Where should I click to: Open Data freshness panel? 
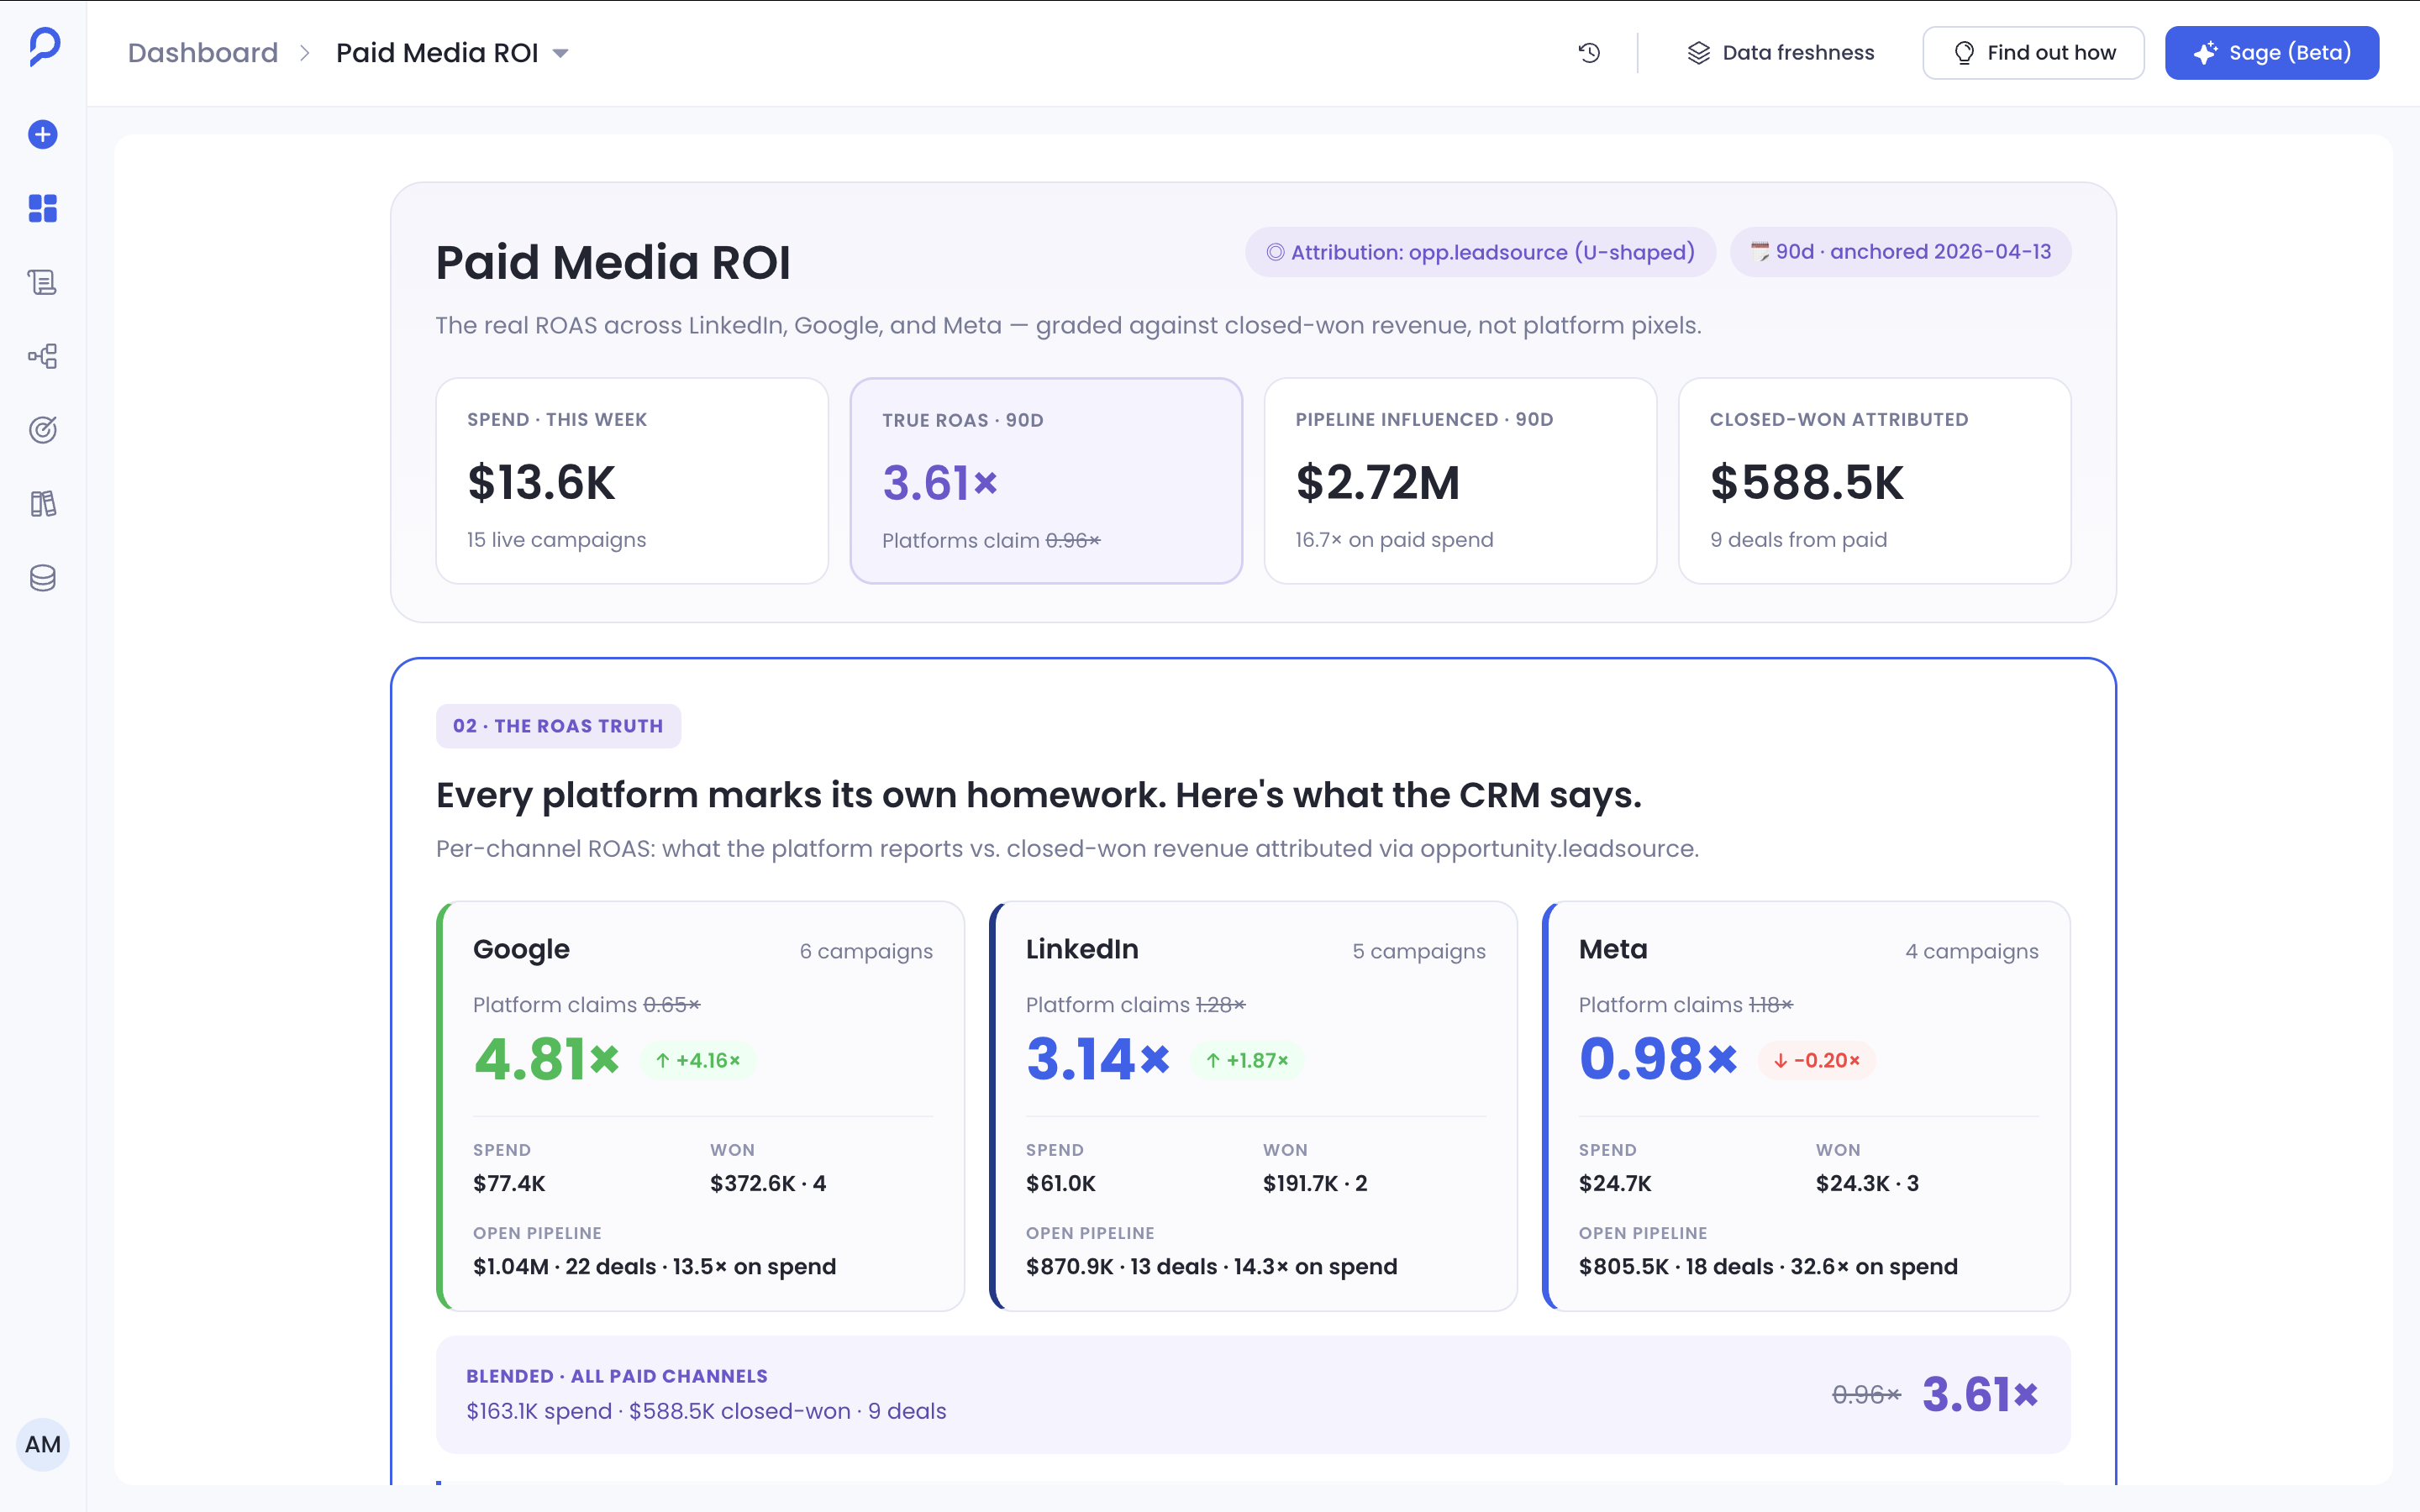1781,53
